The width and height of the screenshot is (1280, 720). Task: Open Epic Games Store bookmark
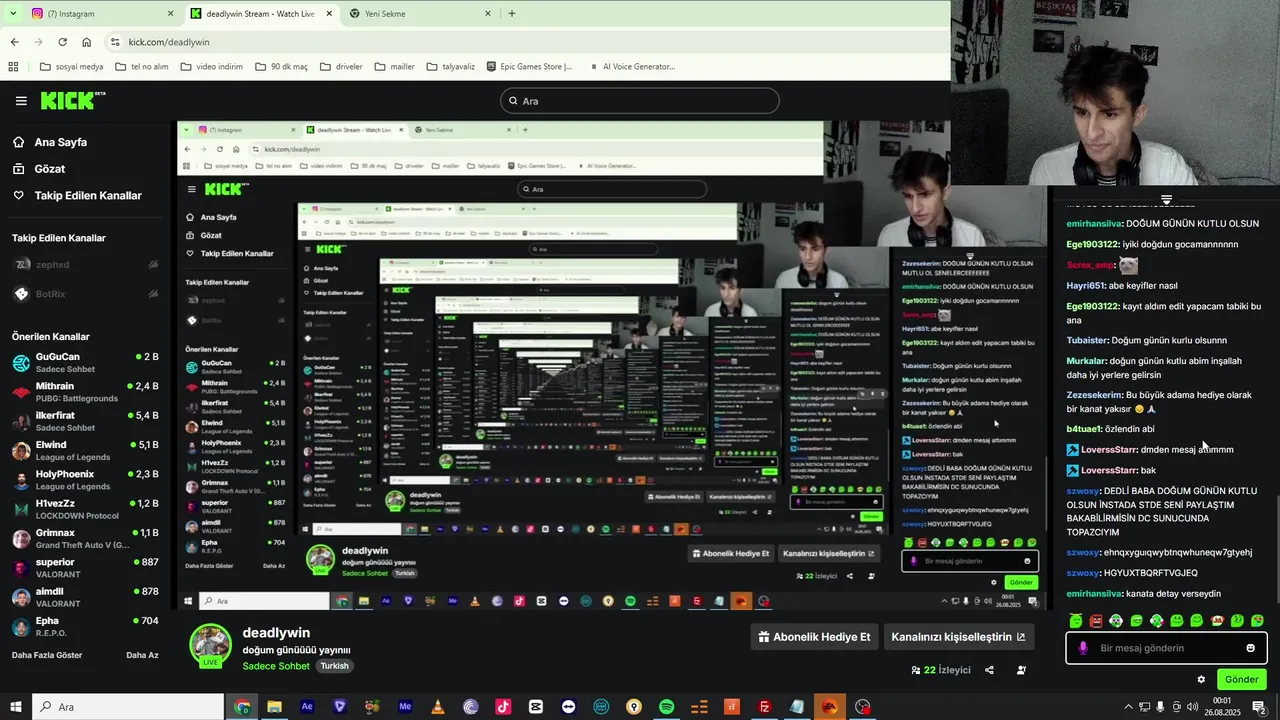[x=529, y=67]
